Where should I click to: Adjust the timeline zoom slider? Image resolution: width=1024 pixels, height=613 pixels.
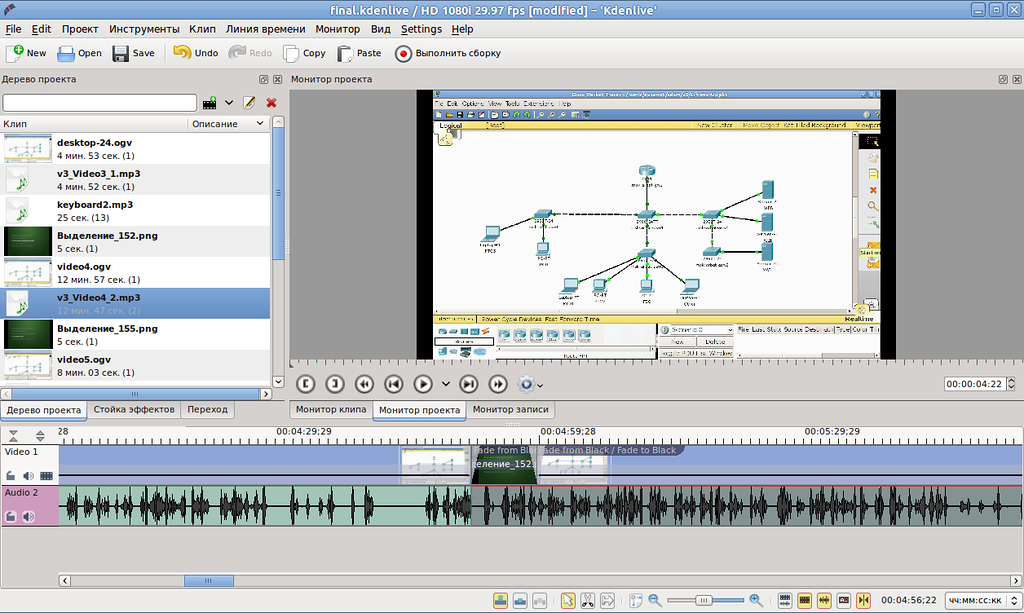[705, 600]
